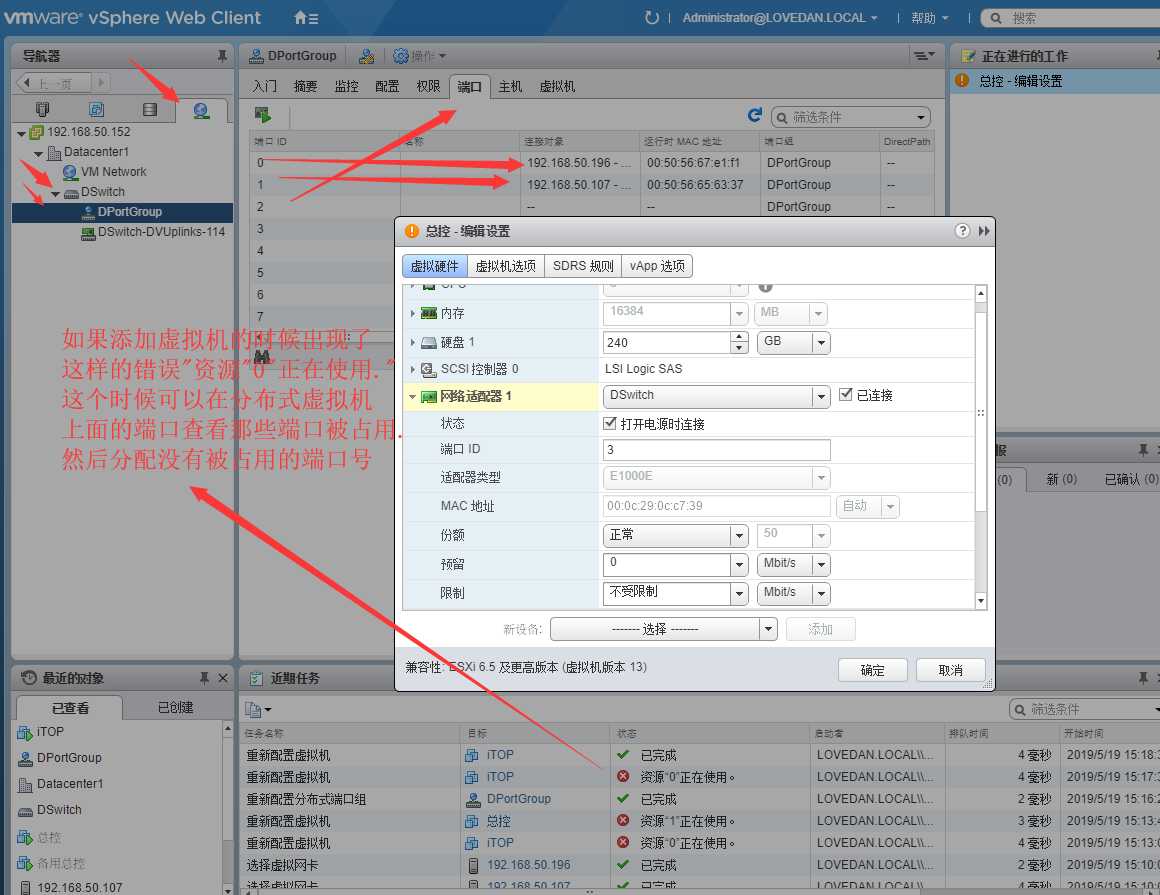Pin the Recent Tasks panel

(1143, 678)
